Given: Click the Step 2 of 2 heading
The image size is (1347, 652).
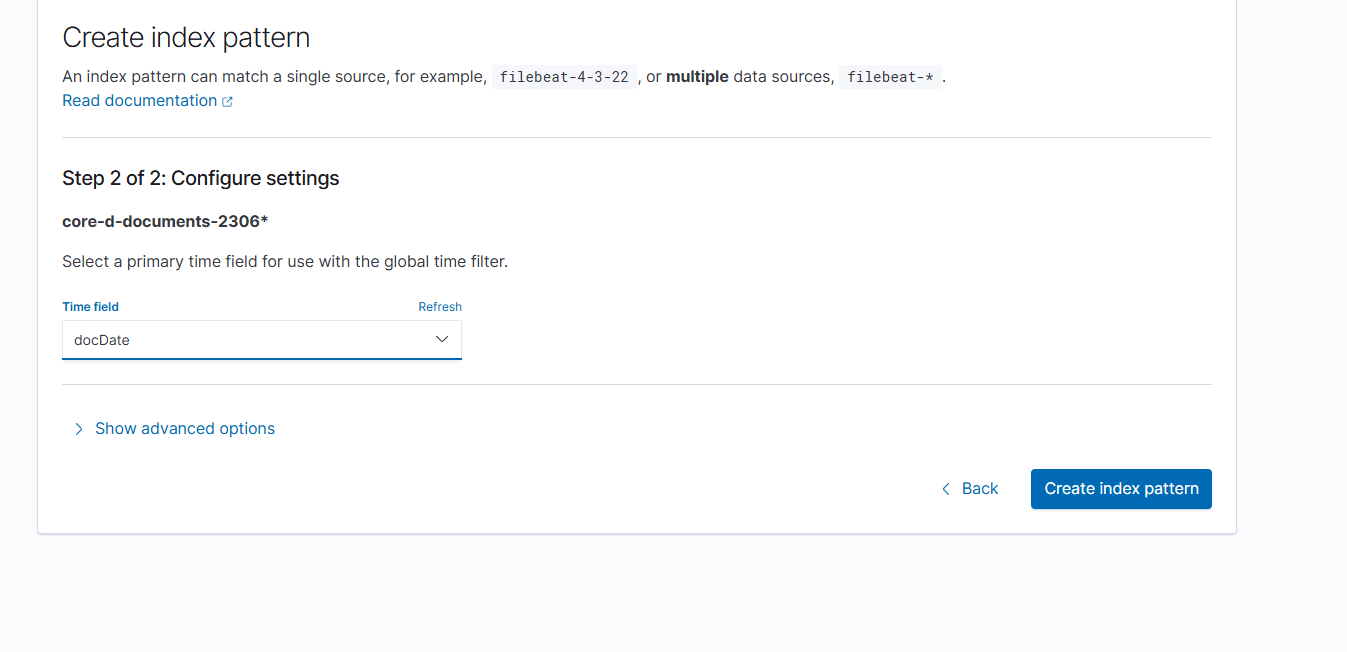Looking at the screenshot, I should click(200, 179).
